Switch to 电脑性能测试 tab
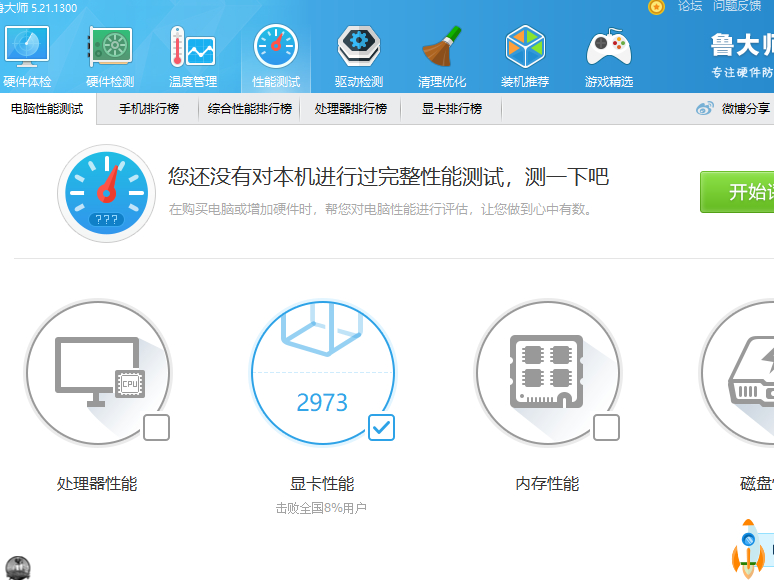774x580 pixels. pyautogui.click(x=47, y=109)
